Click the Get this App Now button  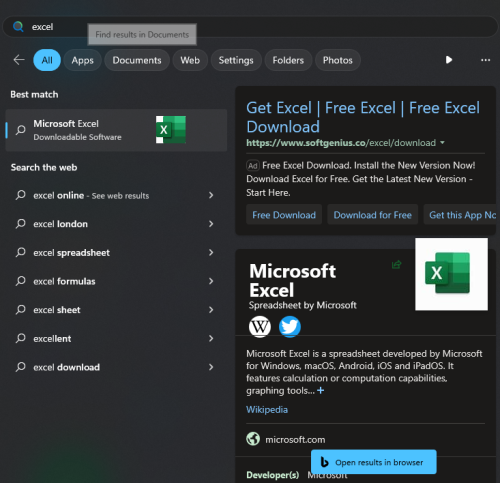[x=460, y=215]
